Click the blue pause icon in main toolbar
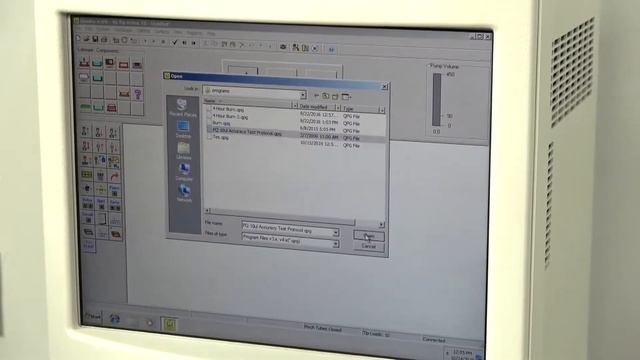This screenshot has width=640, height=360. click(x=331, y=49)
